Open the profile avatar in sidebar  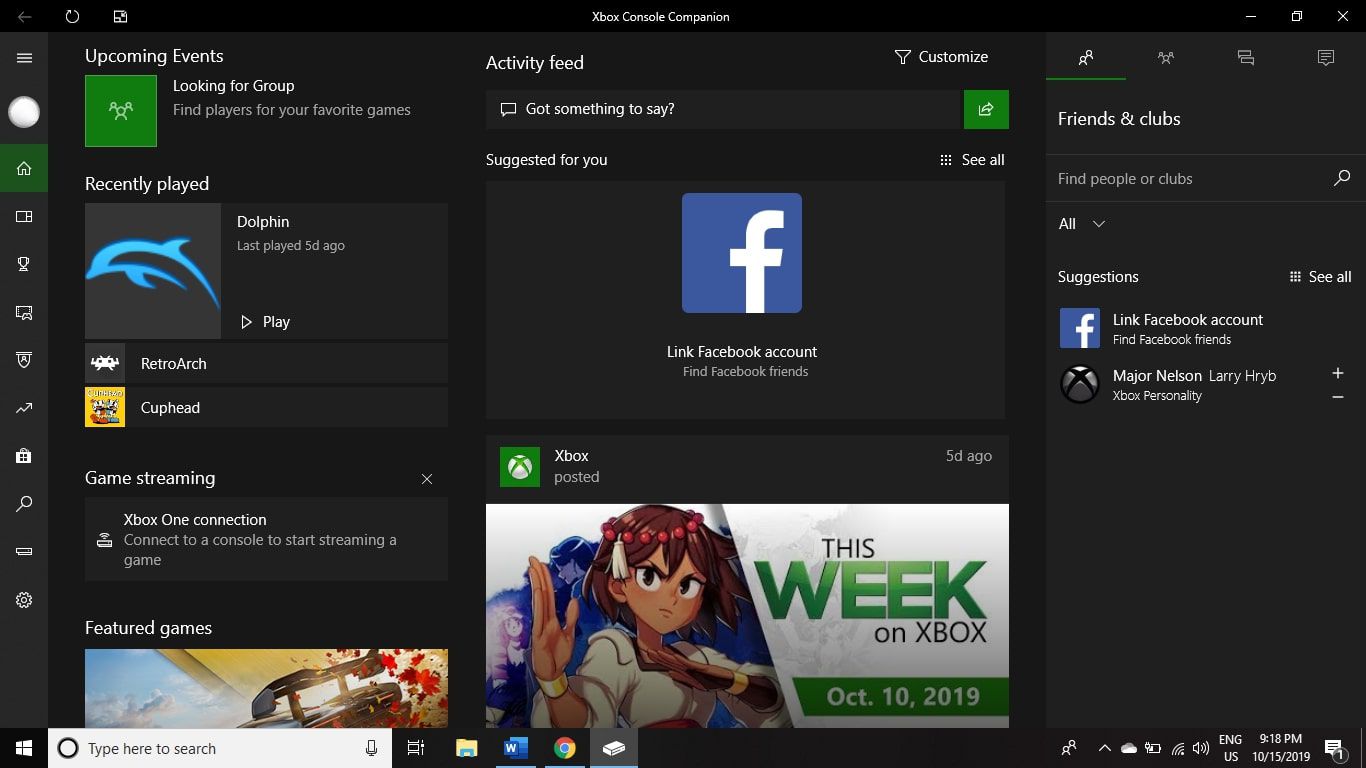coord(24,112)
